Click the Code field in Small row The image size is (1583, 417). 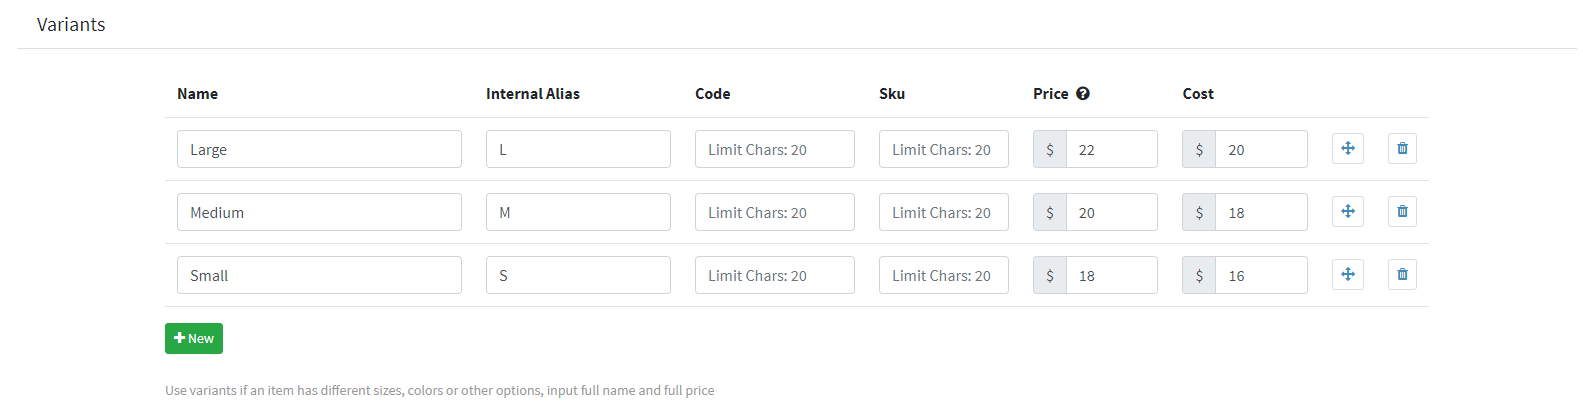pyautogui.click(x=774, y=276)
